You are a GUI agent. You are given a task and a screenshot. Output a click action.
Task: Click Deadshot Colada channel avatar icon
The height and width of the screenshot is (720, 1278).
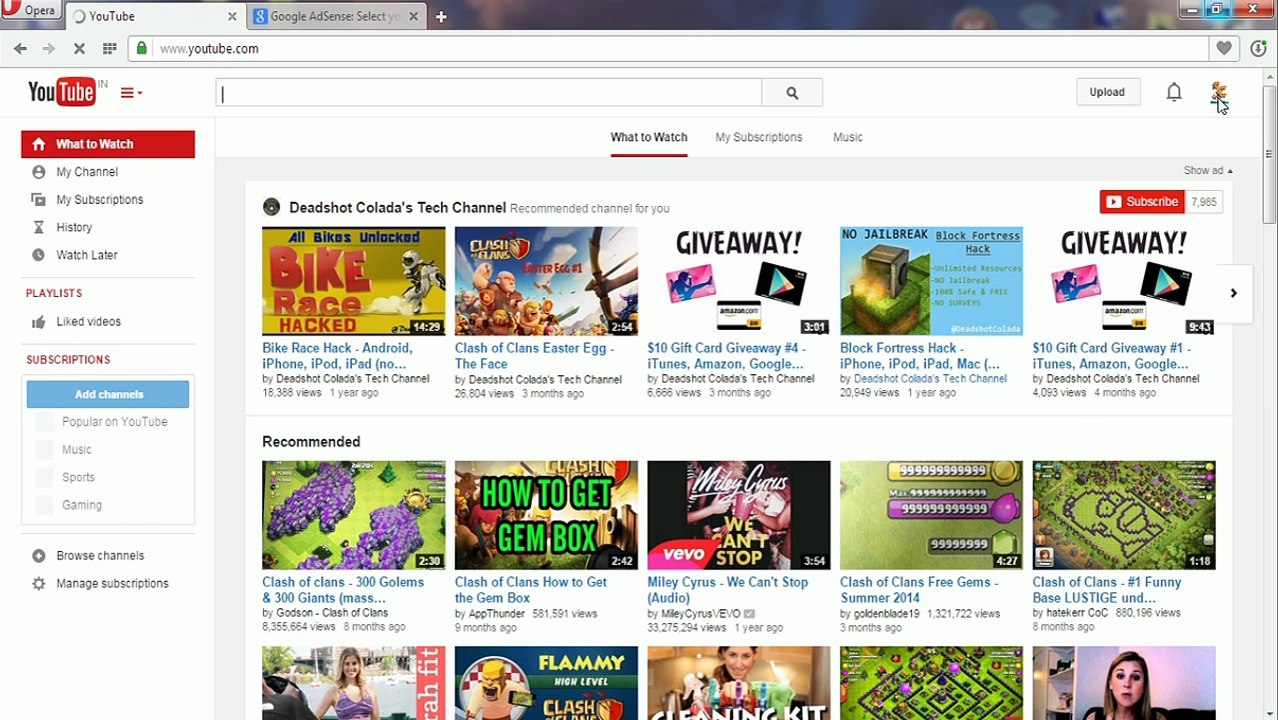271,207
